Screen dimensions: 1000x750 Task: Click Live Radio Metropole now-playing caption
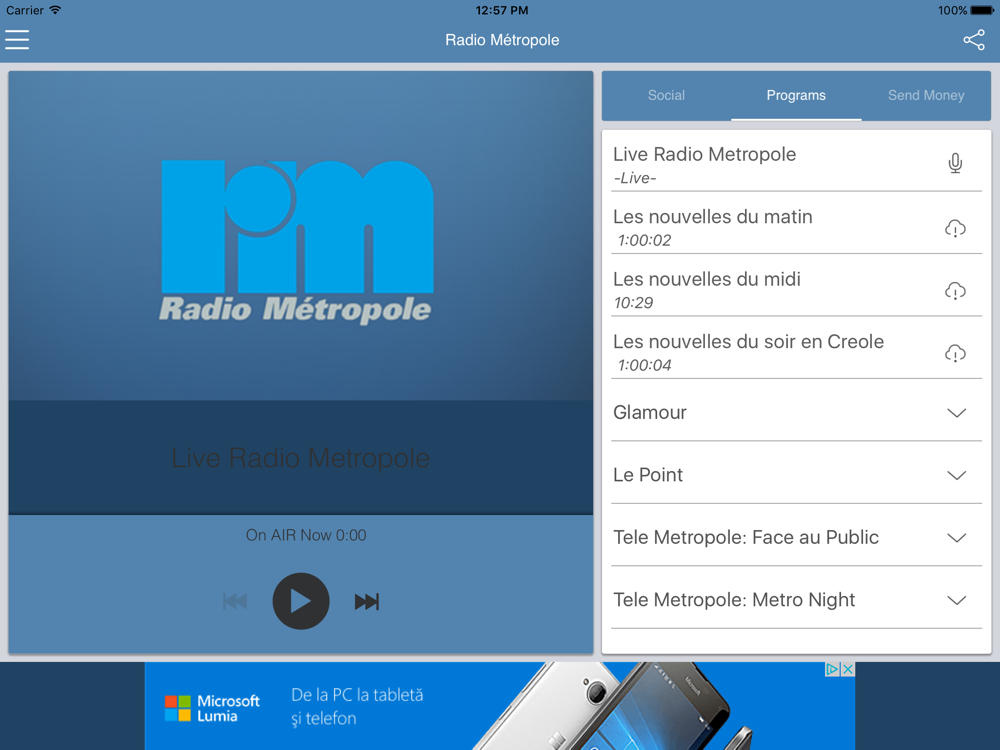pyautogui.click(x=300, y=458)
